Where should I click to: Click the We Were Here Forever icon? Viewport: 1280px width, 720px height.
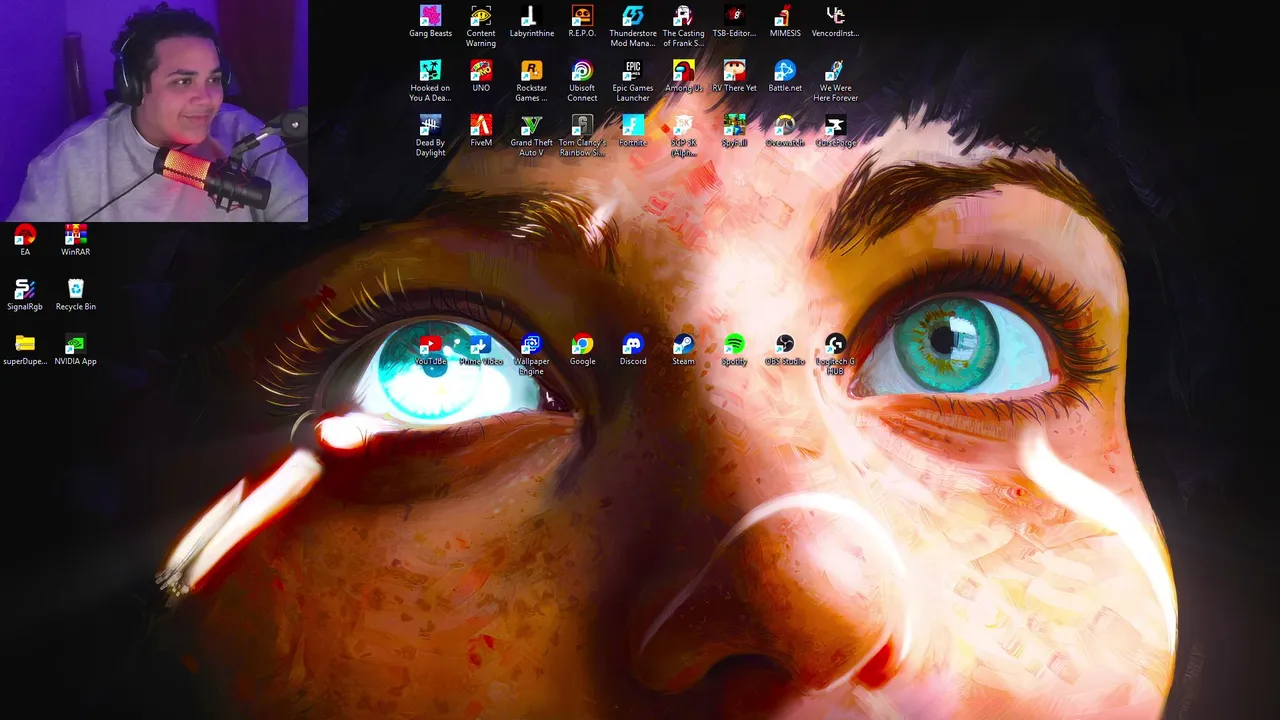pos(835,81)
